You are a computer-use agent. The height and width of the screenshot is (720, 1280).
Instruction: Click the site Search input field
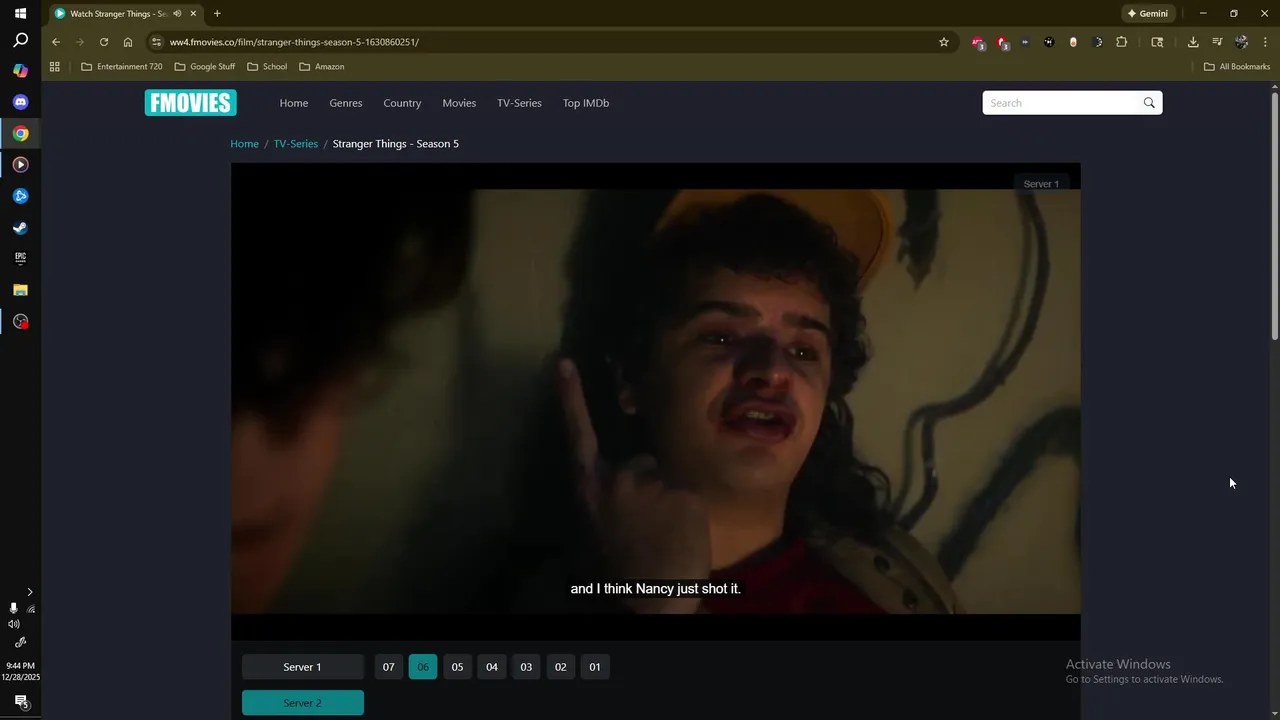click(1061, 103)
